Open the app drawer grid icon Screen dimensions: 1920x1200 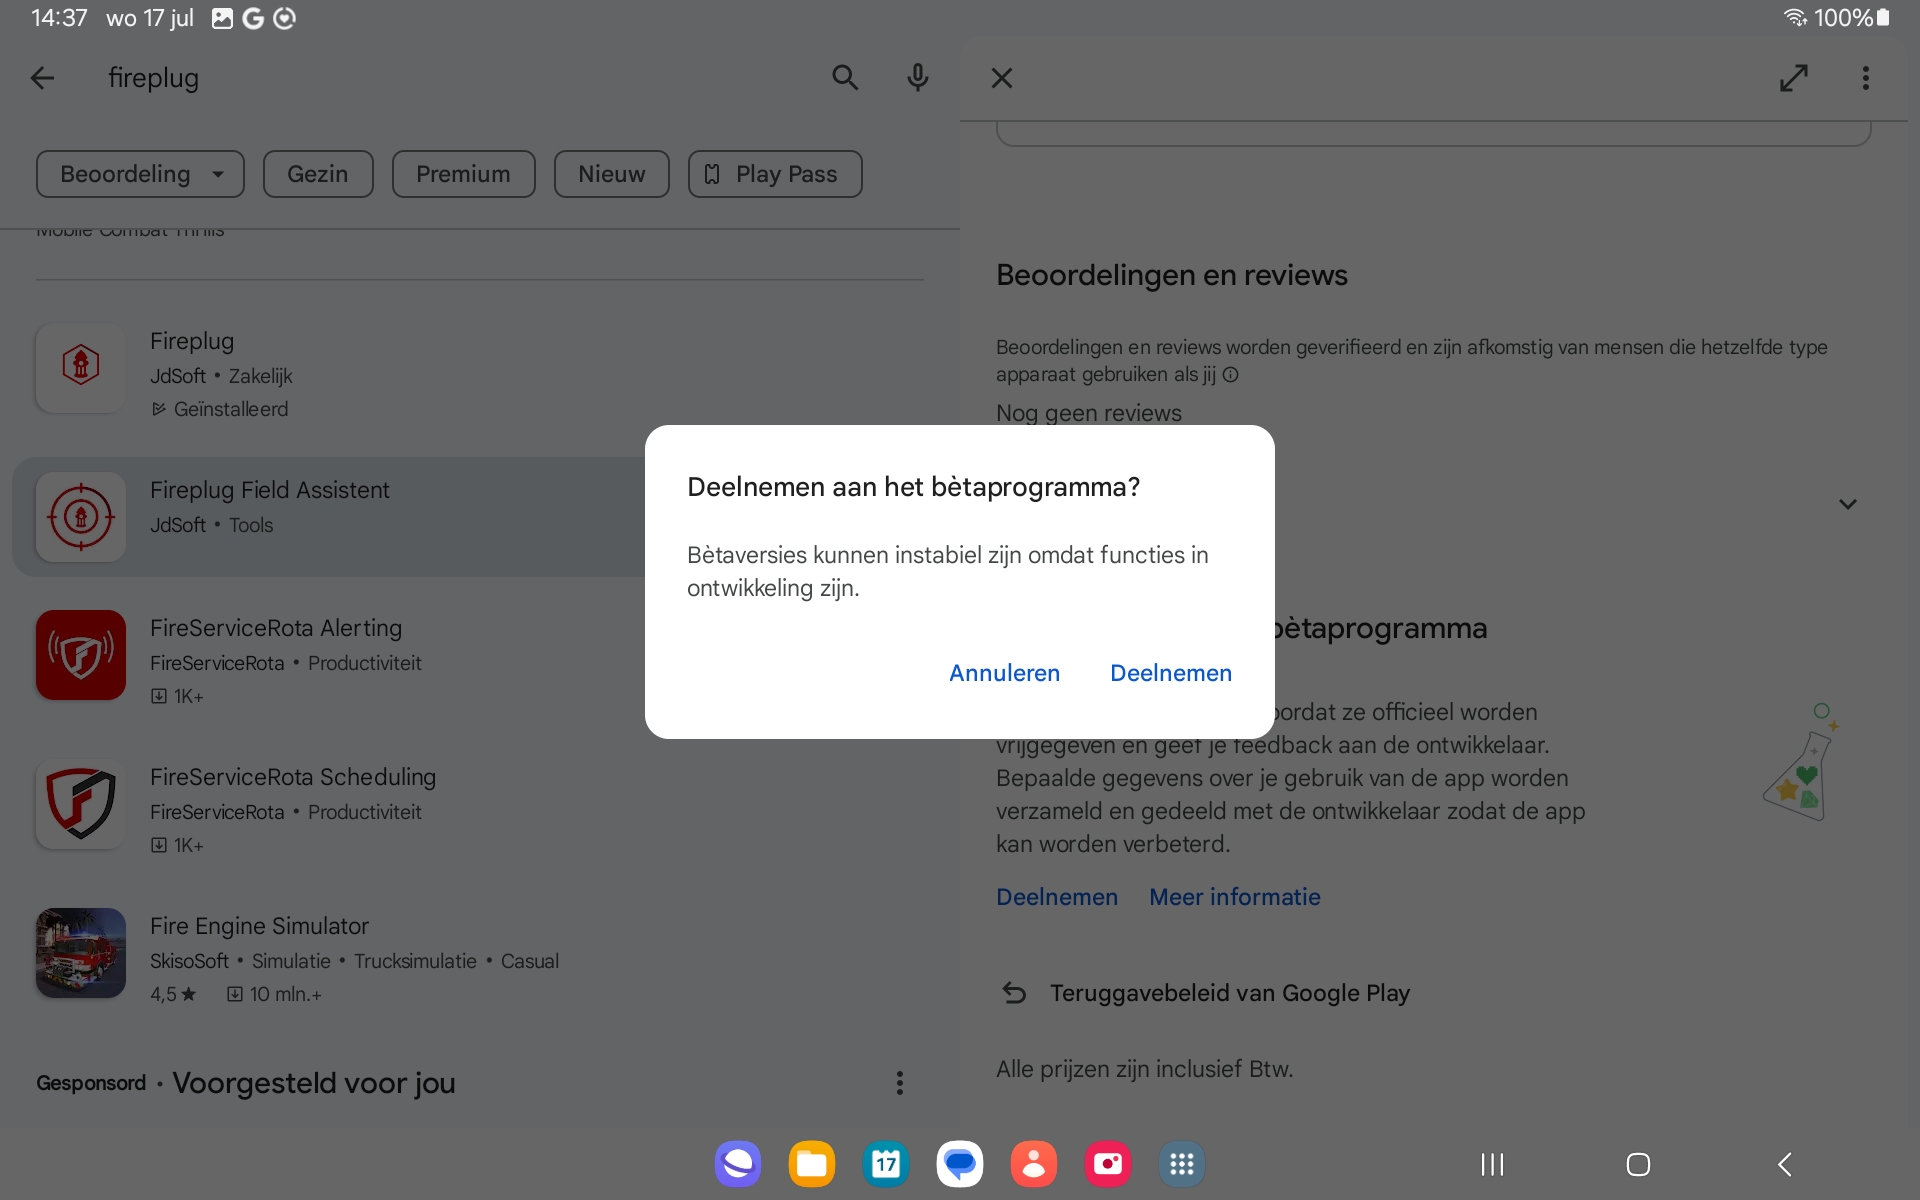click(x=1181, y=1163)
